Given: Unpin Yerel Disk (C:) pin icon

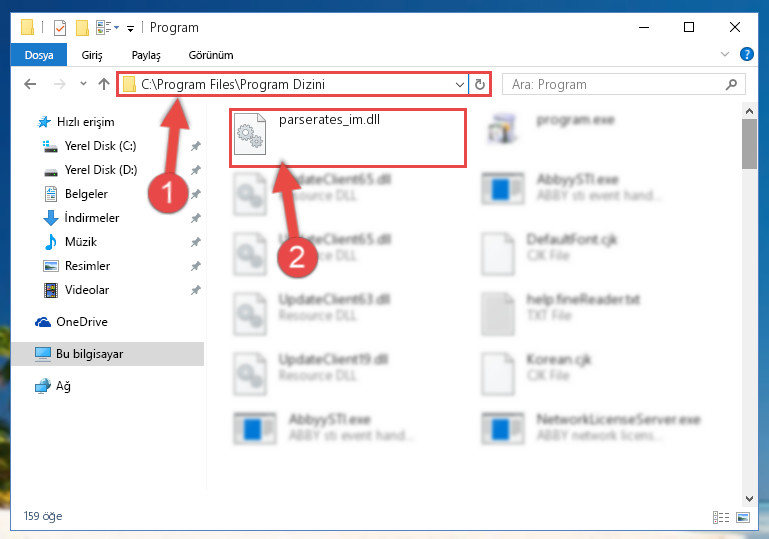Looking at the screenshot, I should tap(196, 146).
